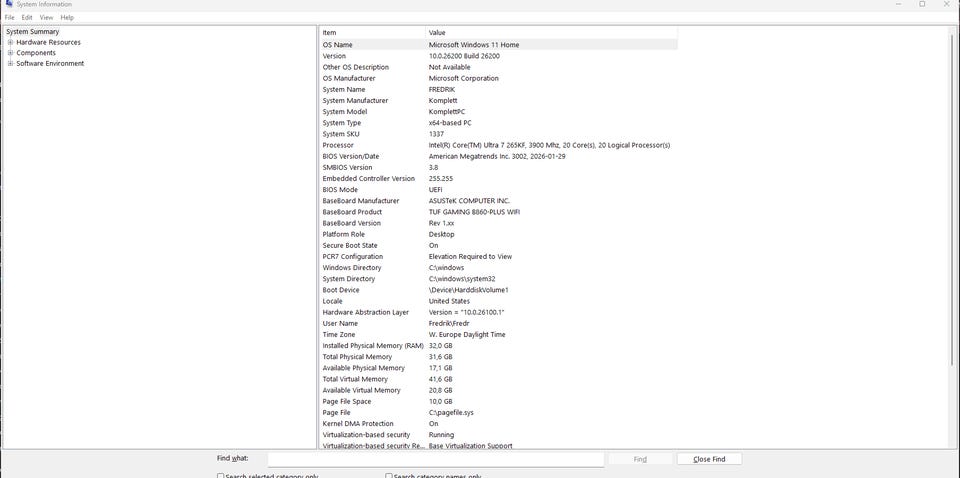Select the Total Physical Memory row
Viewport: 960px width, 478px height.
[x=498, y=357]
